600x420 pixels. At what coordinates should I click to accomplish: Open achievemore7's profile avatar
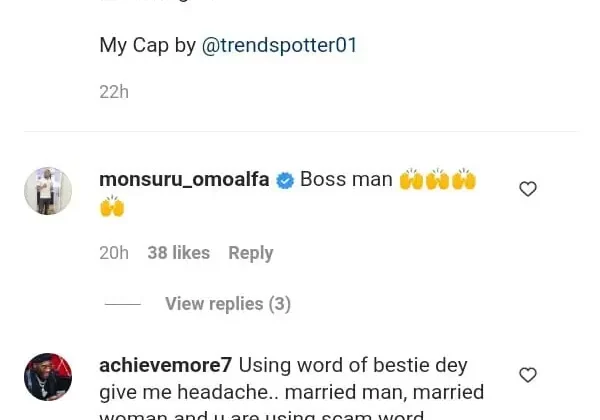click(x=48, y=377)
